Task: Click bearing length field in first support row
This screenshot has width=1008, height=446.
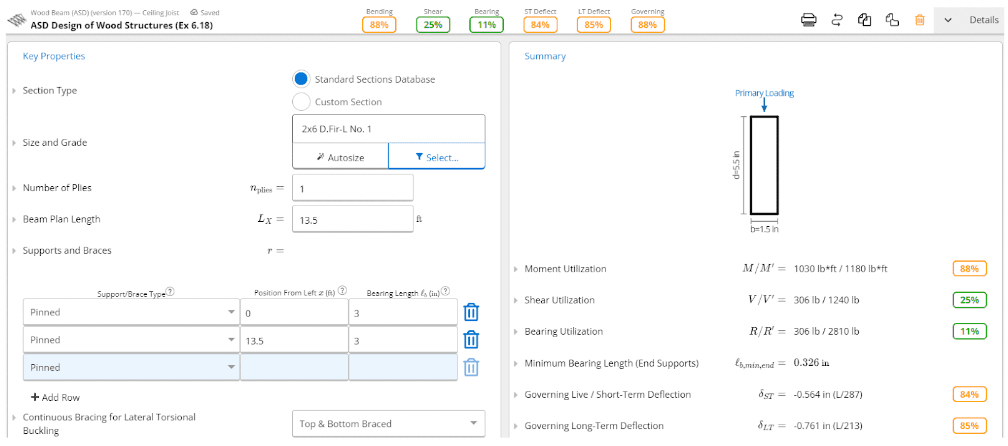Action: pos(403,312)
